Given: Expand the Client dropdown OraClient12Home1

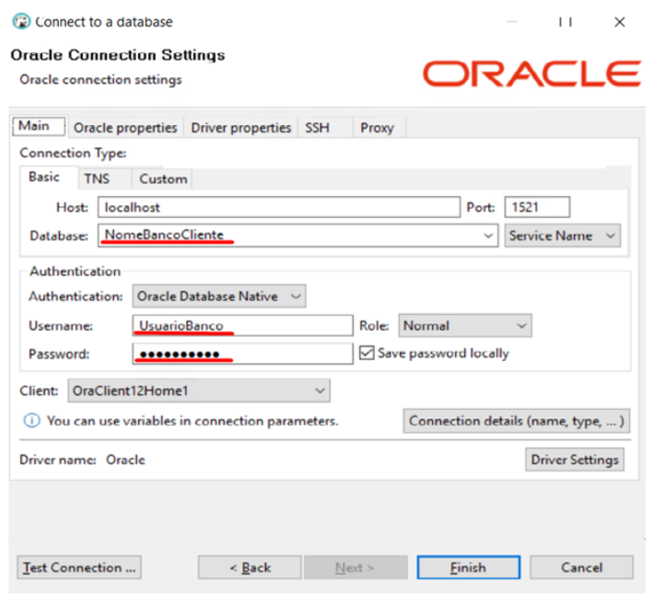Looking at the screenshot, I should (199, 391).
